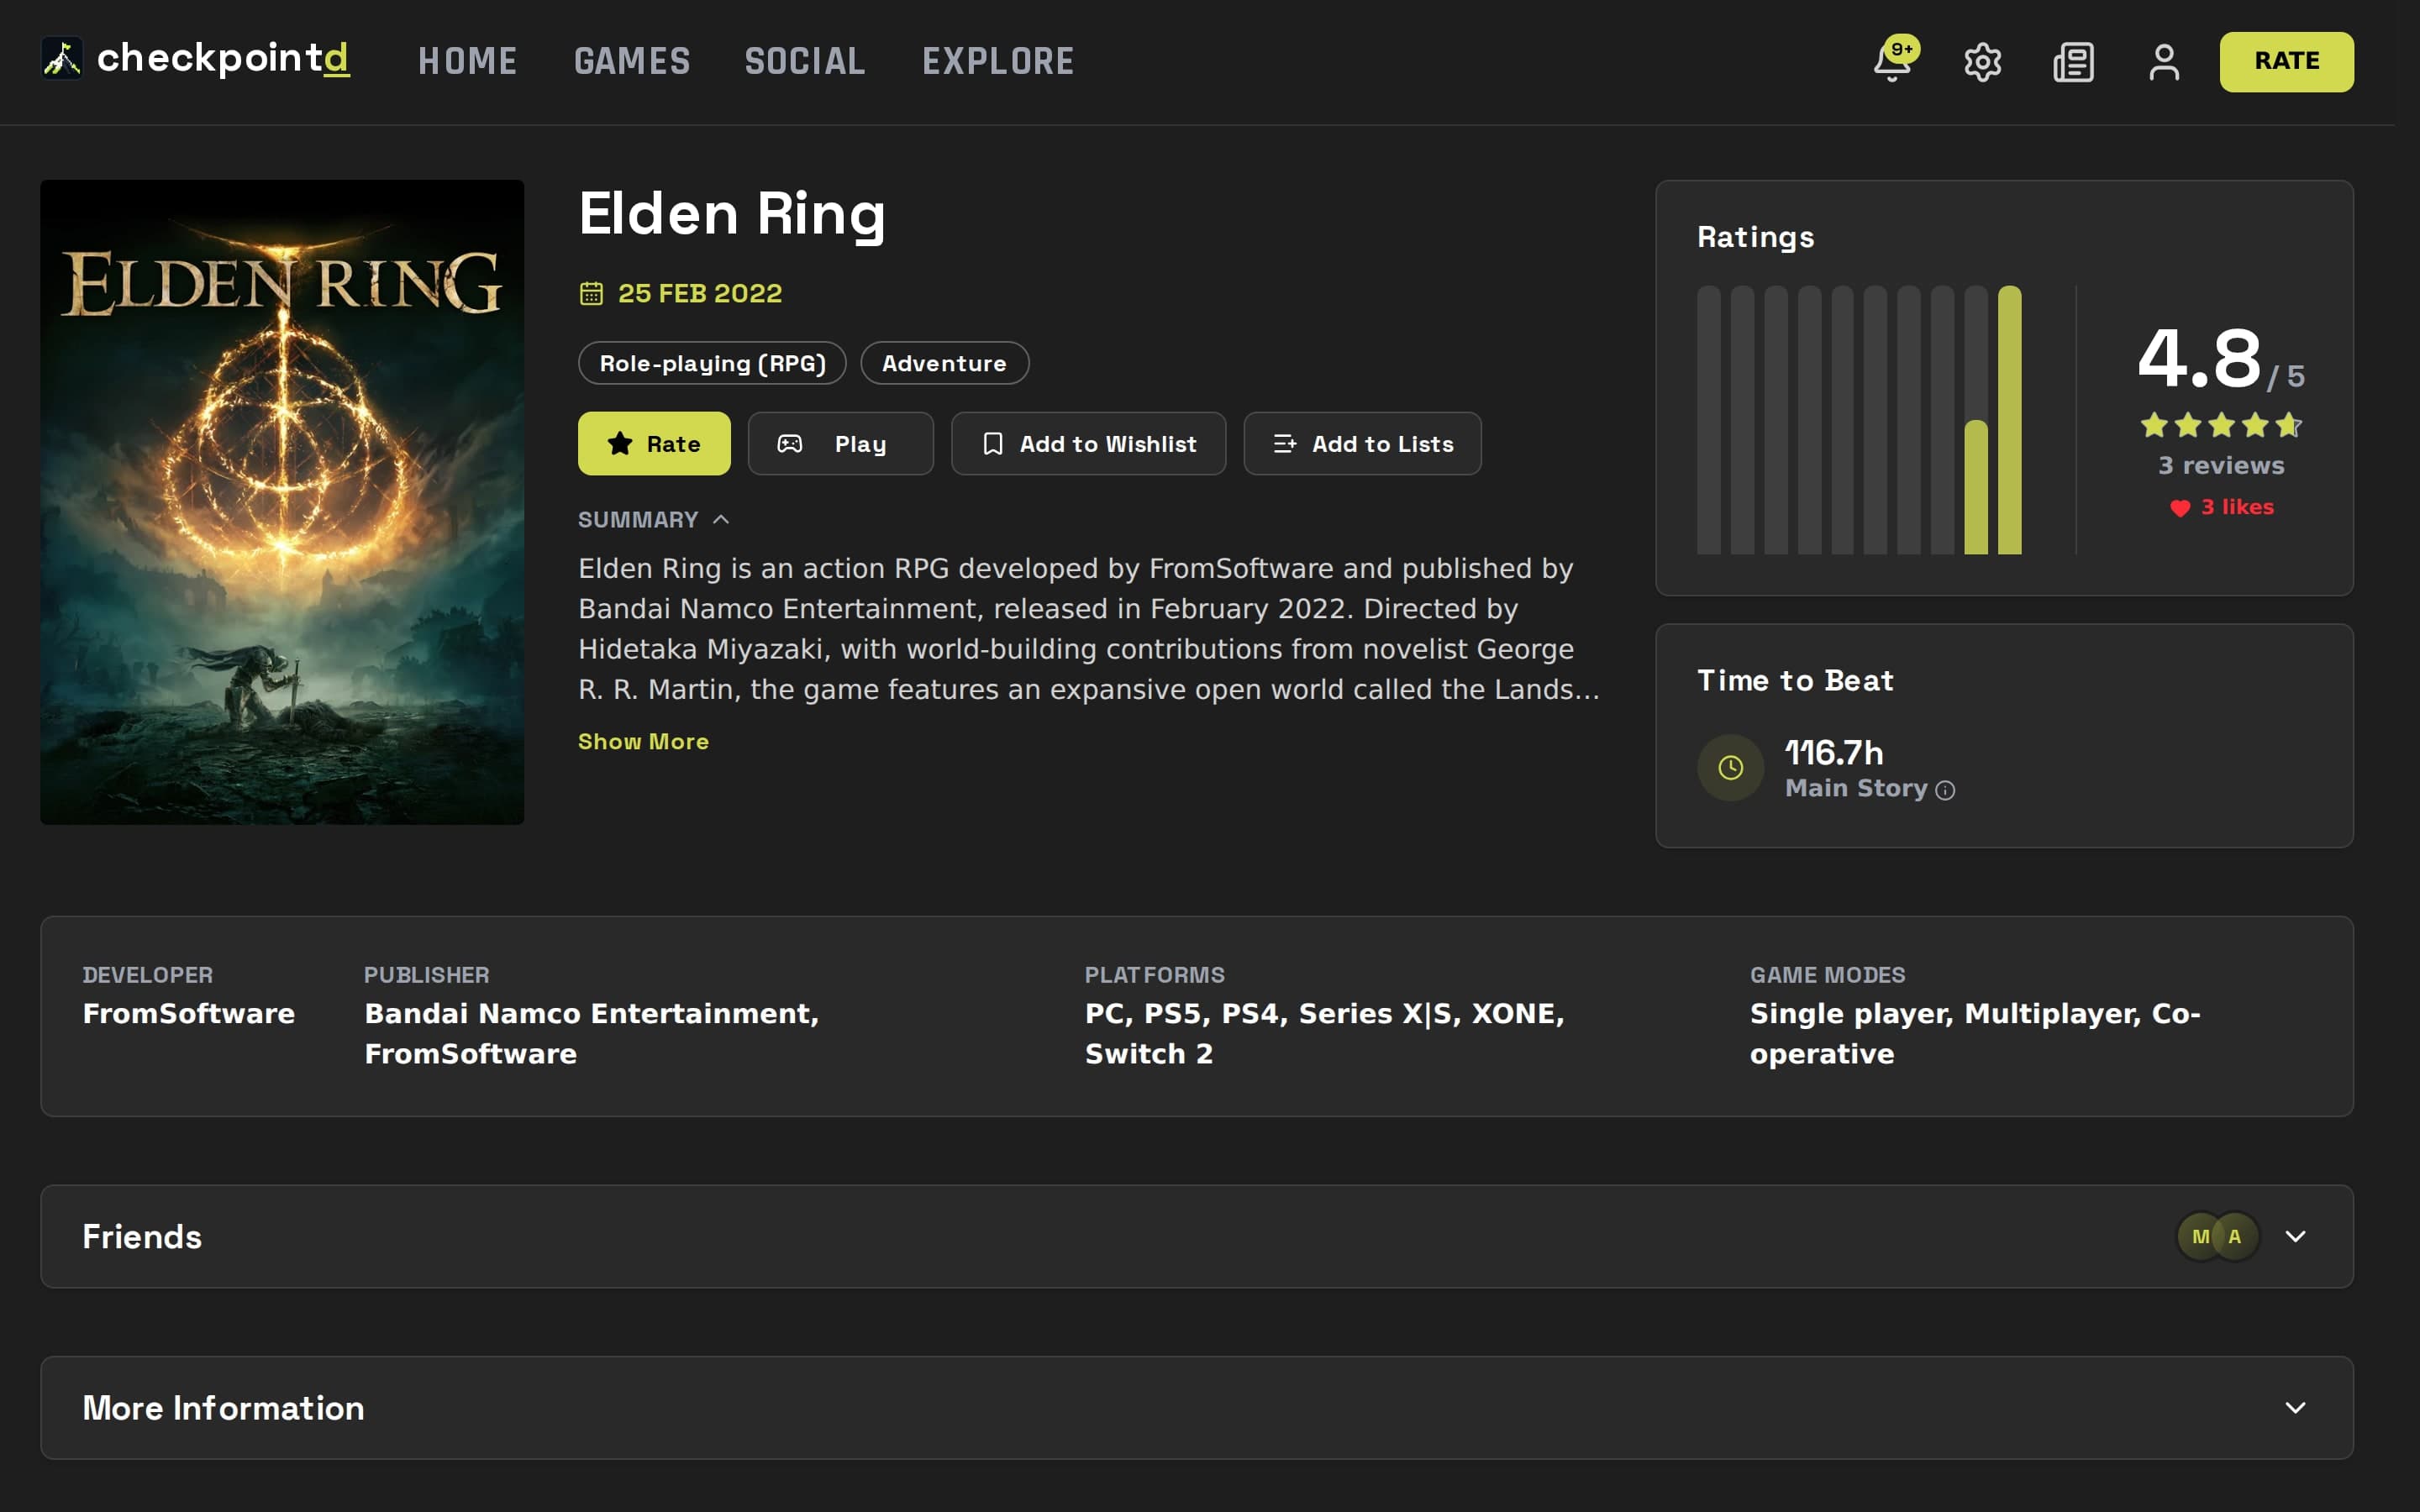Click the five-star rating row
2420x1512 pixels.
click(2221, 425)
